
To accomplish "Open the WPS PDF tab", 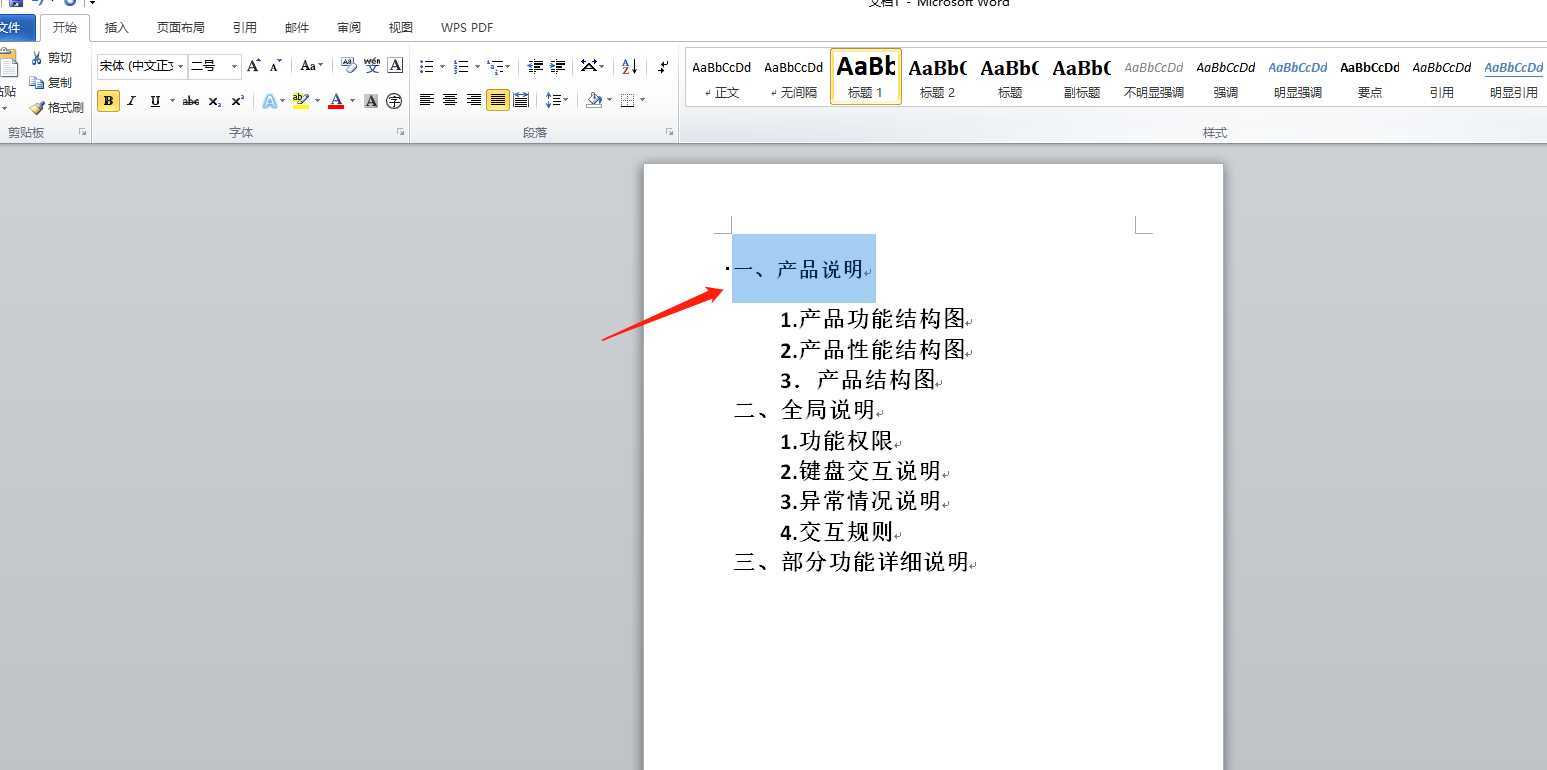I will click(467, 28).
